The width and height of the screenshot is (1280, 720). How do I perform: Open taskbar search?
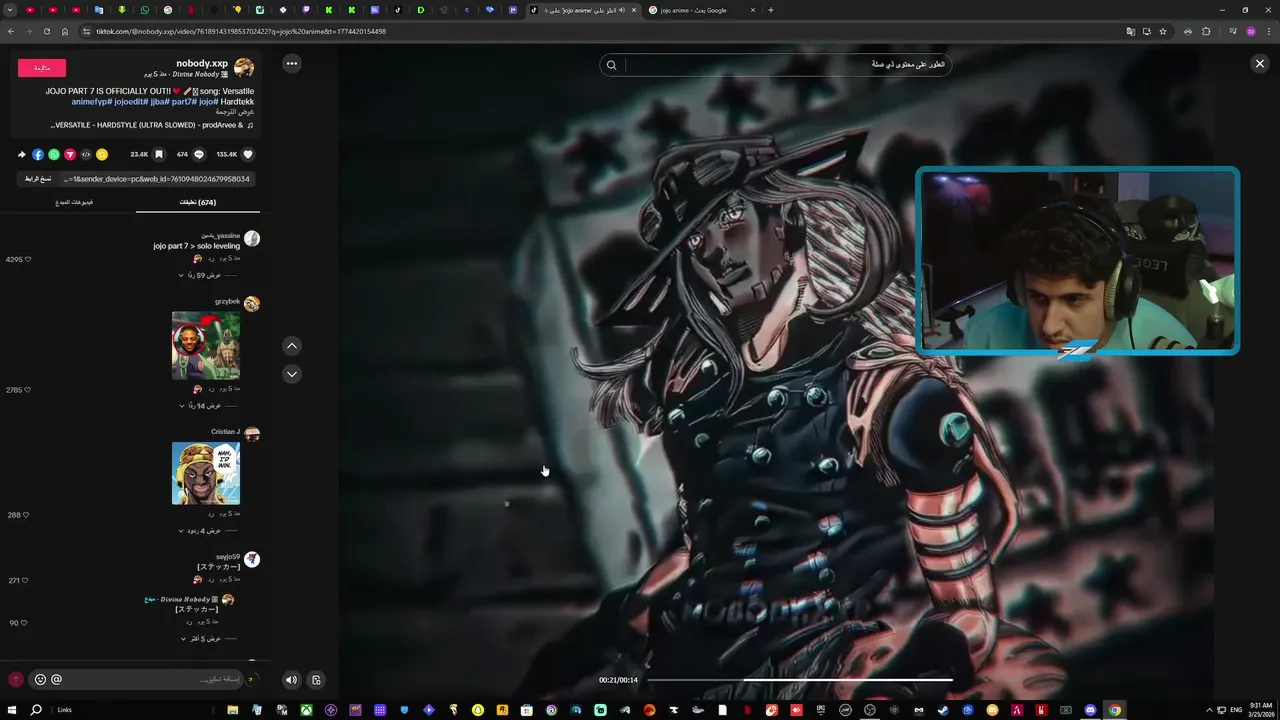tap(36, 710)
